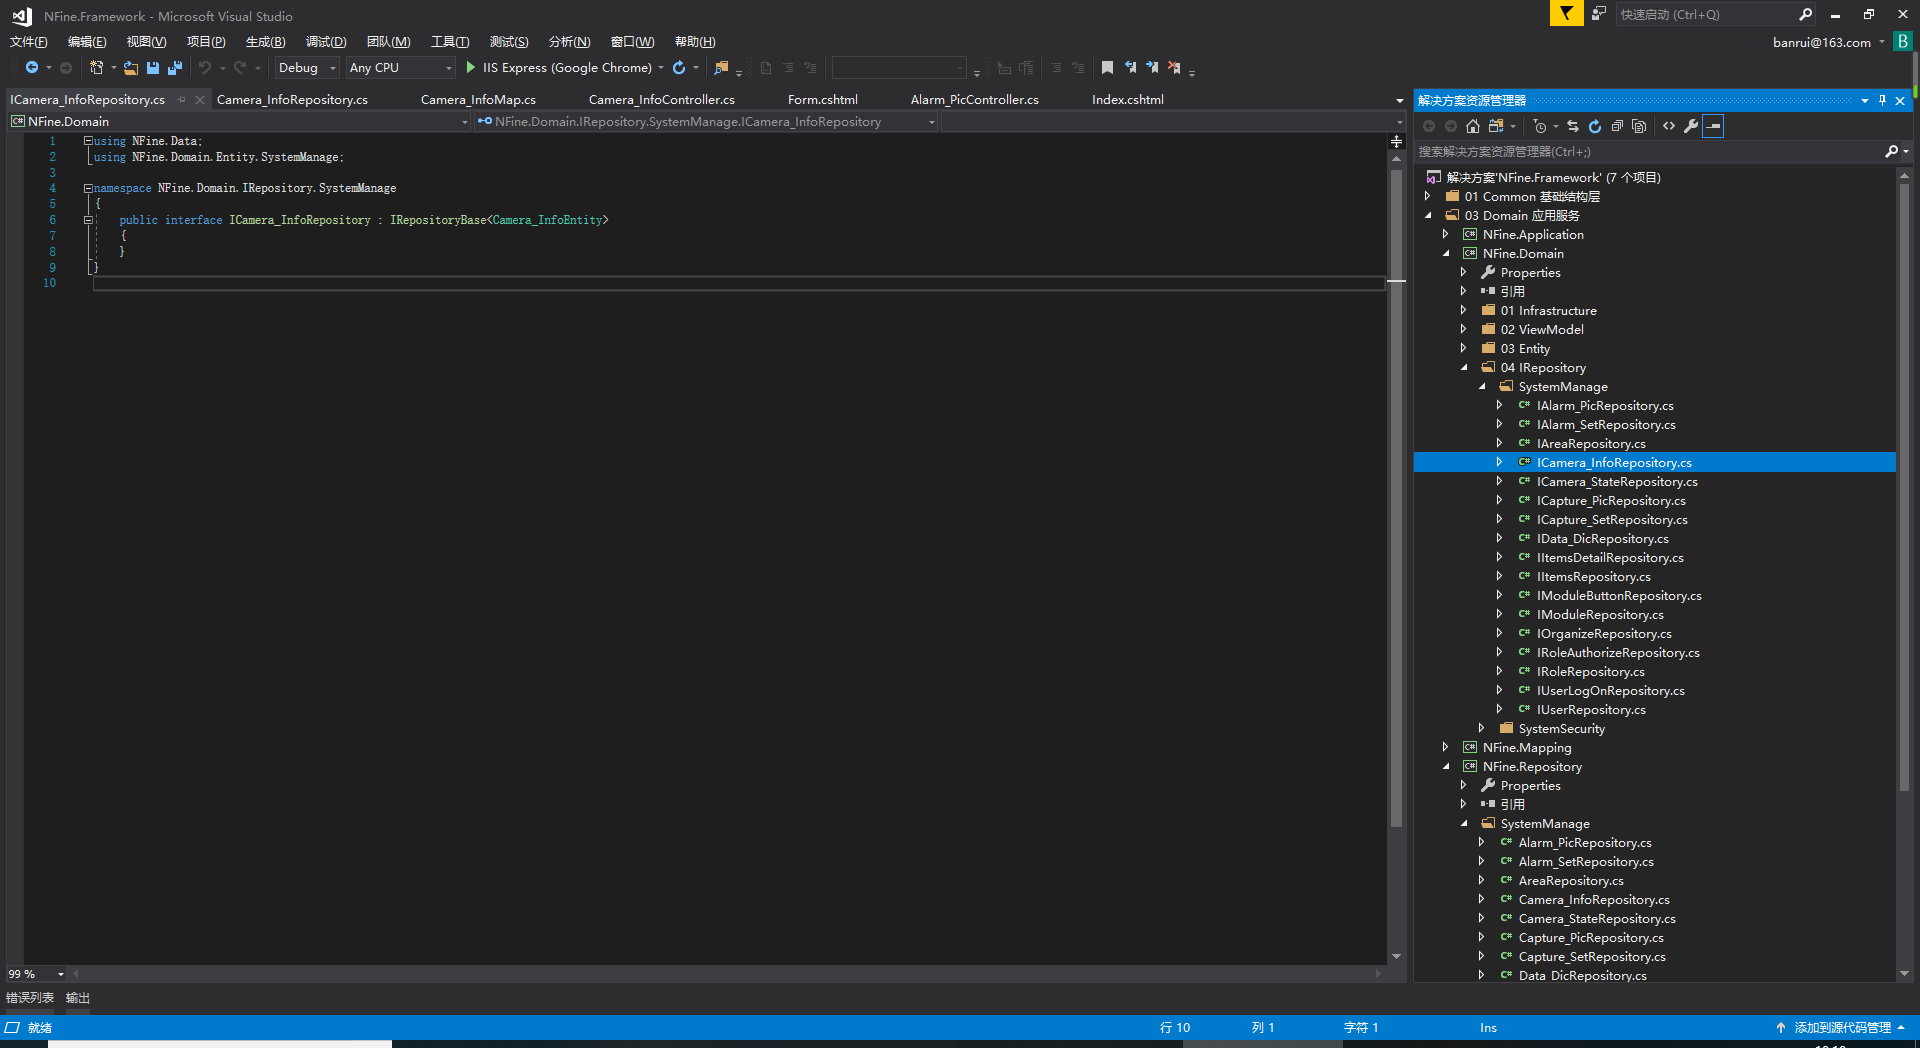Open the 文件(F) menu
Image resolution: width=1920 pixels, height=1048 pixels.
[28, 41]
